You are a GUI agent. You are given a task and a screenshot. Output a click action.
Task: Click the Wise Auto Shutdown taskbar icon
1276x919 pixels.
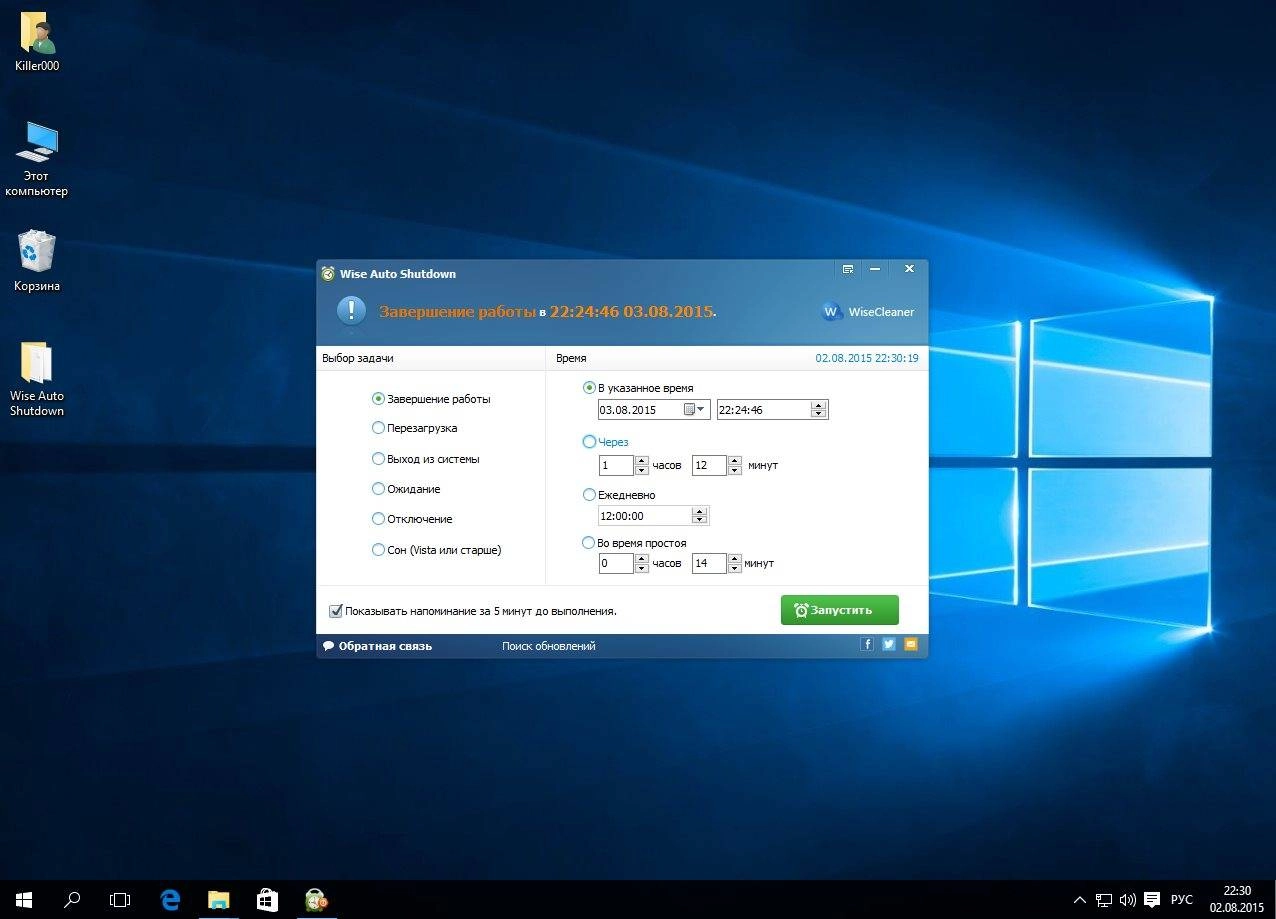316,899
